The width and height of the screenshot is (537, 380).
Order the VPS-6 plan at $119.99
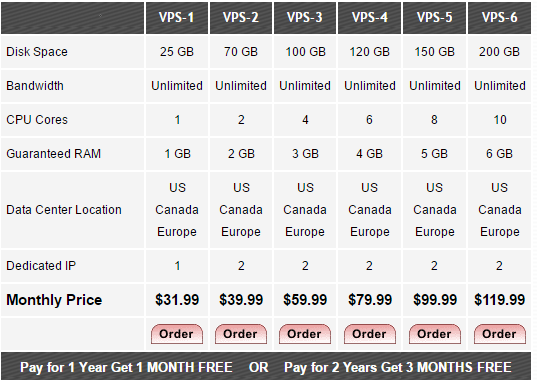point(500,334)
